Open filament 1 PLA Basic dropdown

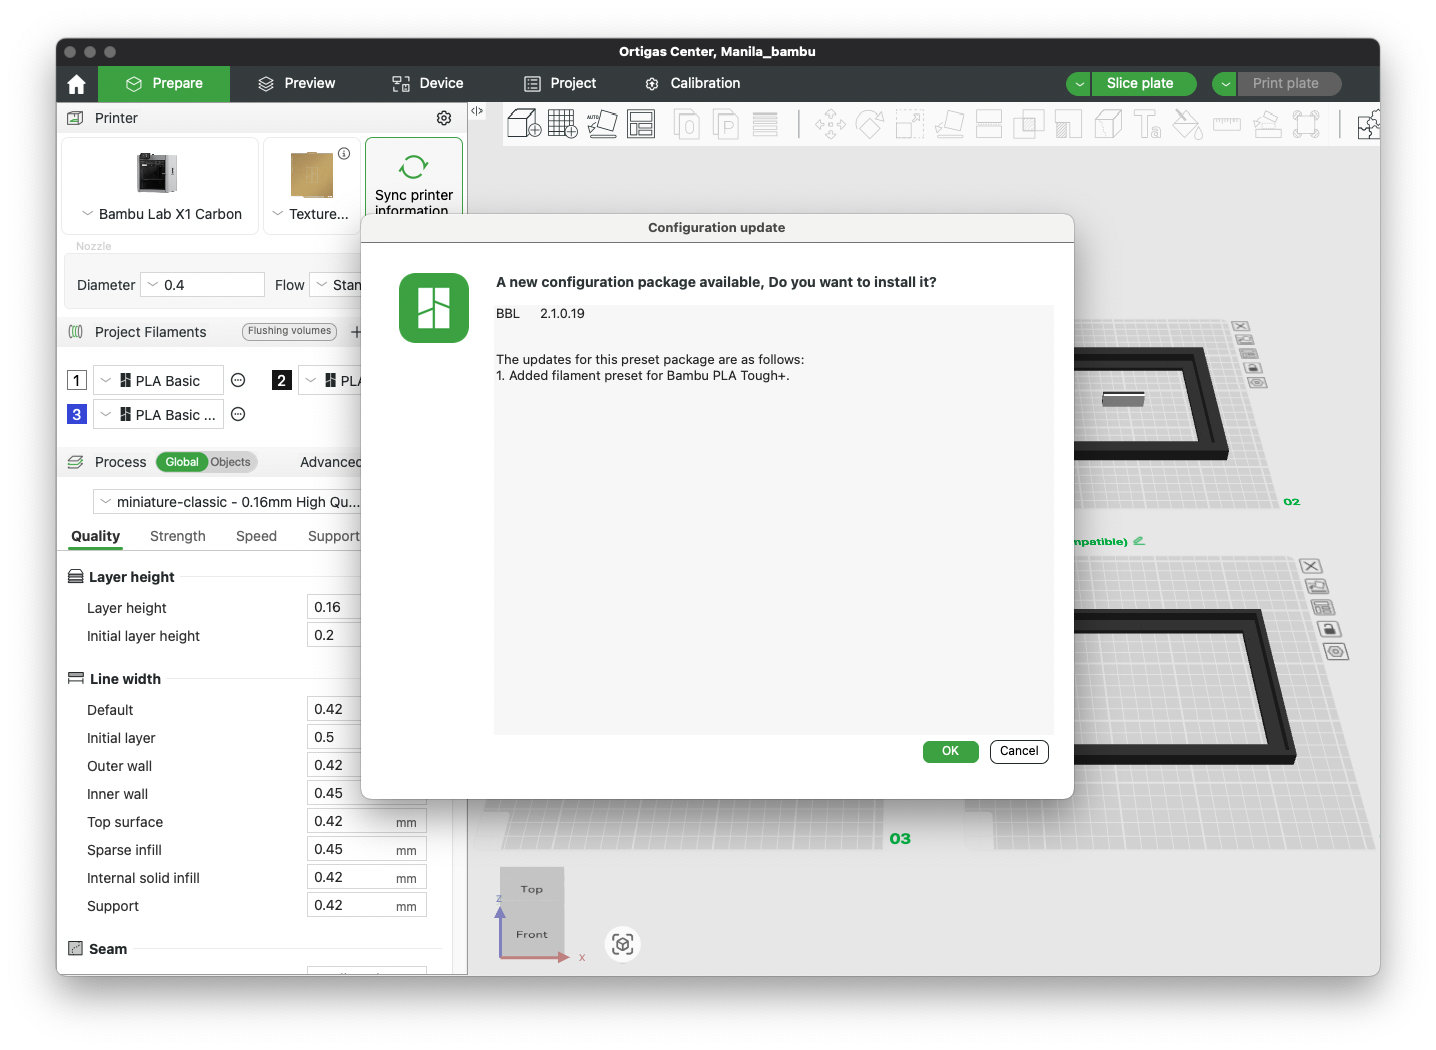point(158,381)
